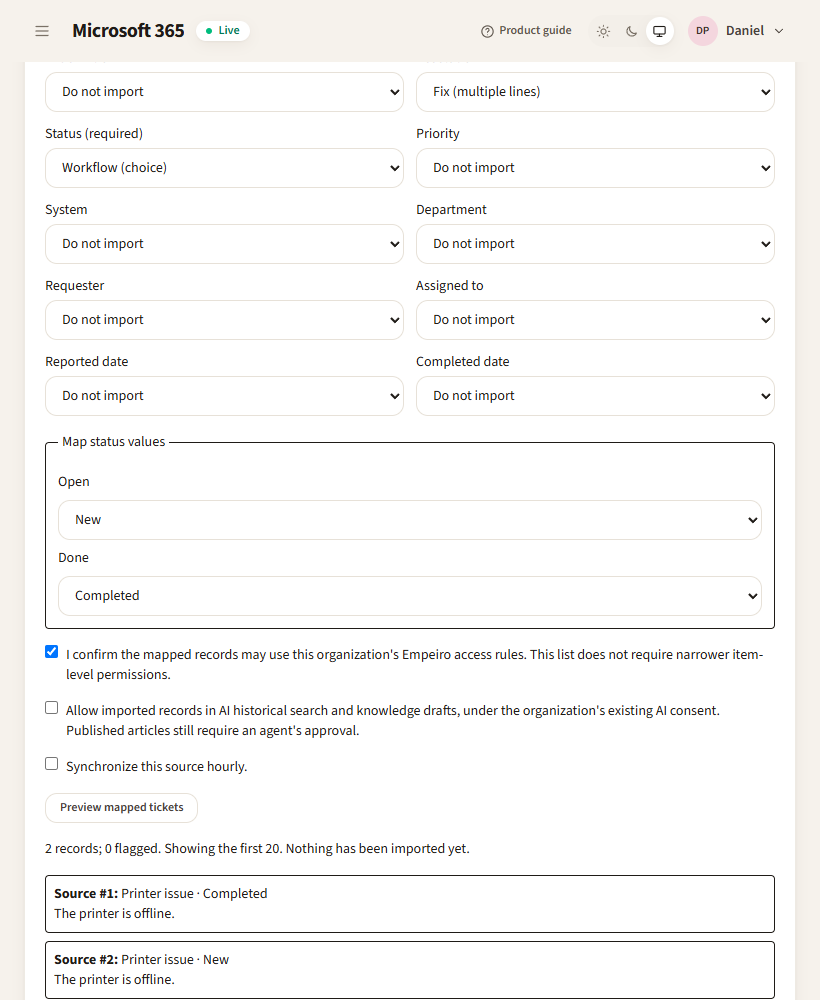Switch to light theme sun icon
The height and width of the screenshot is (1000, 820).
tap(603, 31)
